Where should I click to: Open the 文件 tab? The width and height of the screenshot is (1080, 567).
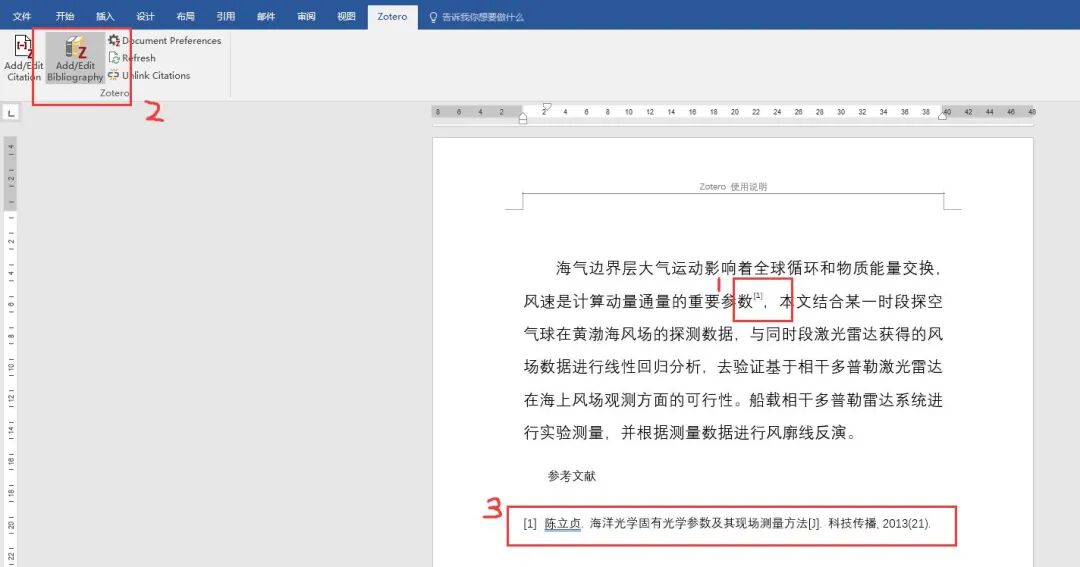(22, 17)
